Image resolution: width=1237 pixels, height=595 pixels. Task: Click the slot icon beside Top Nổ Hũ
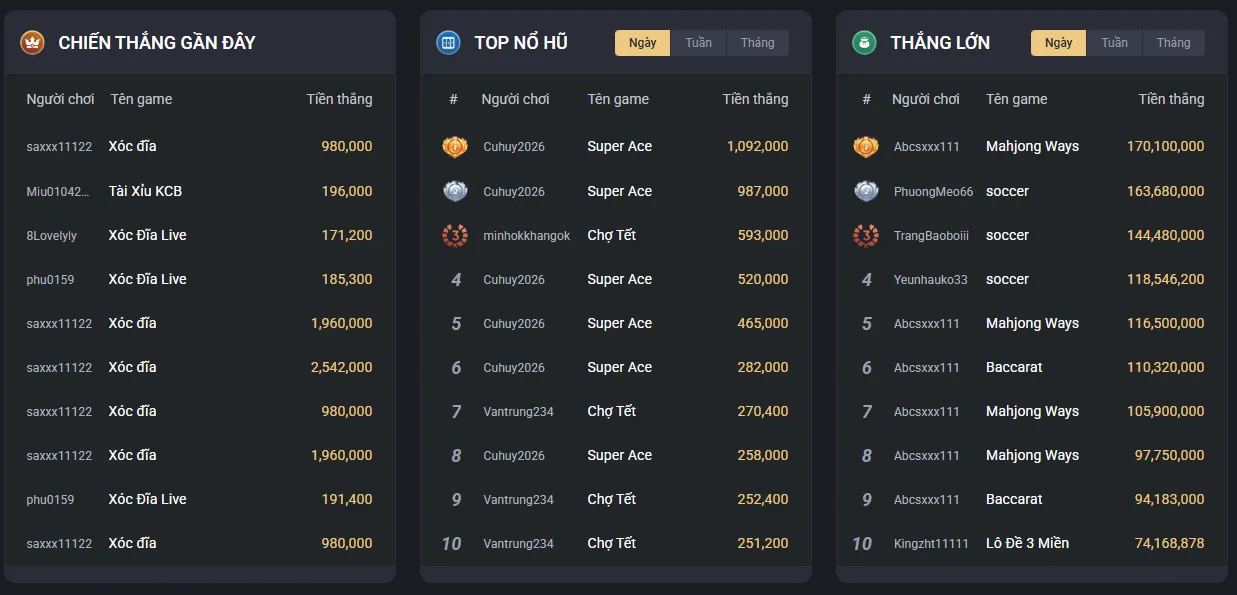click(448, 43)
